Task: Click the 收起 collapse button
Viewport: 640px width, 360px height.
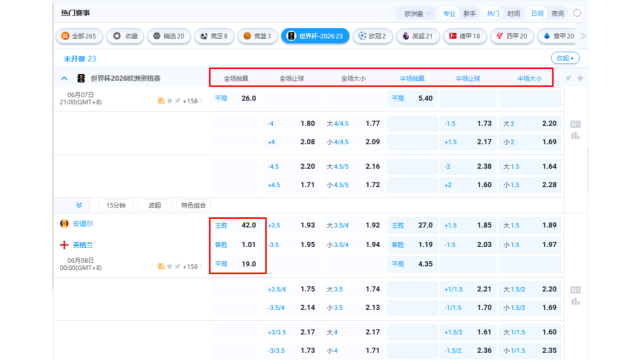Action: [565, 58]
